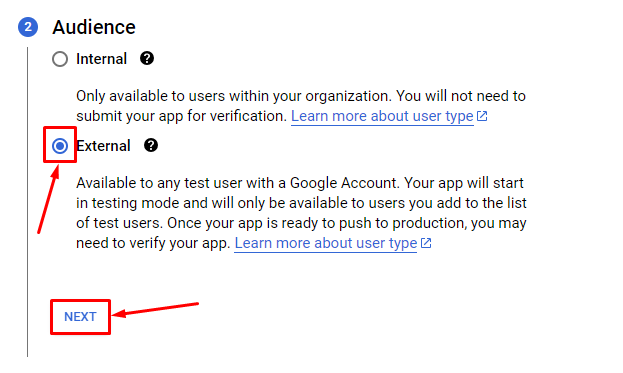Click the step 2 Audience number badge
This screenshot has width=623, height=373.
[28, 27]
